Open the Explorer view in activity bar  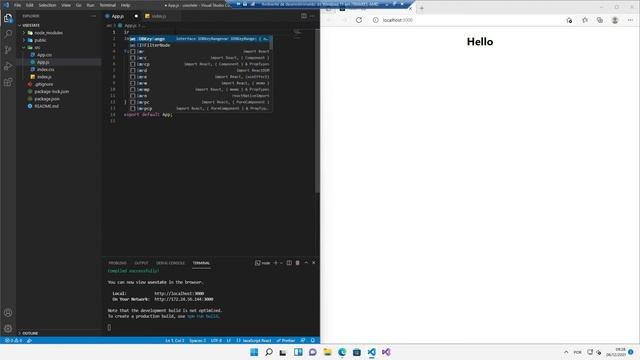coord(8,18)
